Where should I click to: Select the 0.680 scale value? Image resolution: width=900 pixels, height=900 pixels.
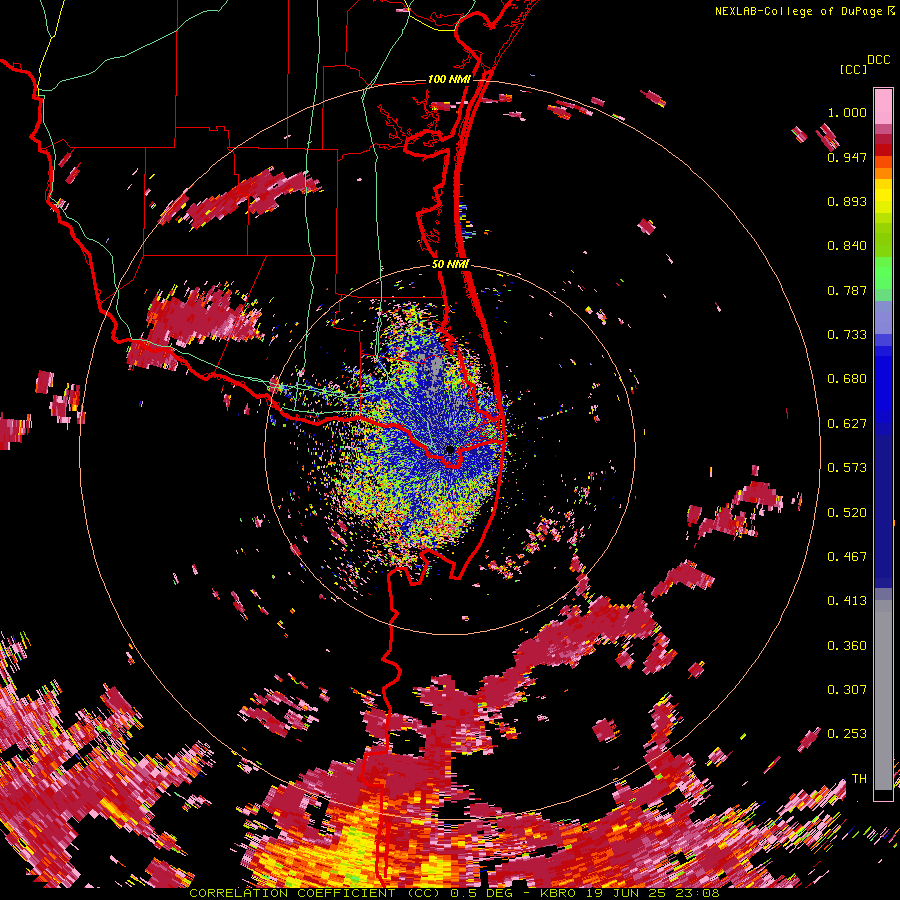[x=847, y=379]
